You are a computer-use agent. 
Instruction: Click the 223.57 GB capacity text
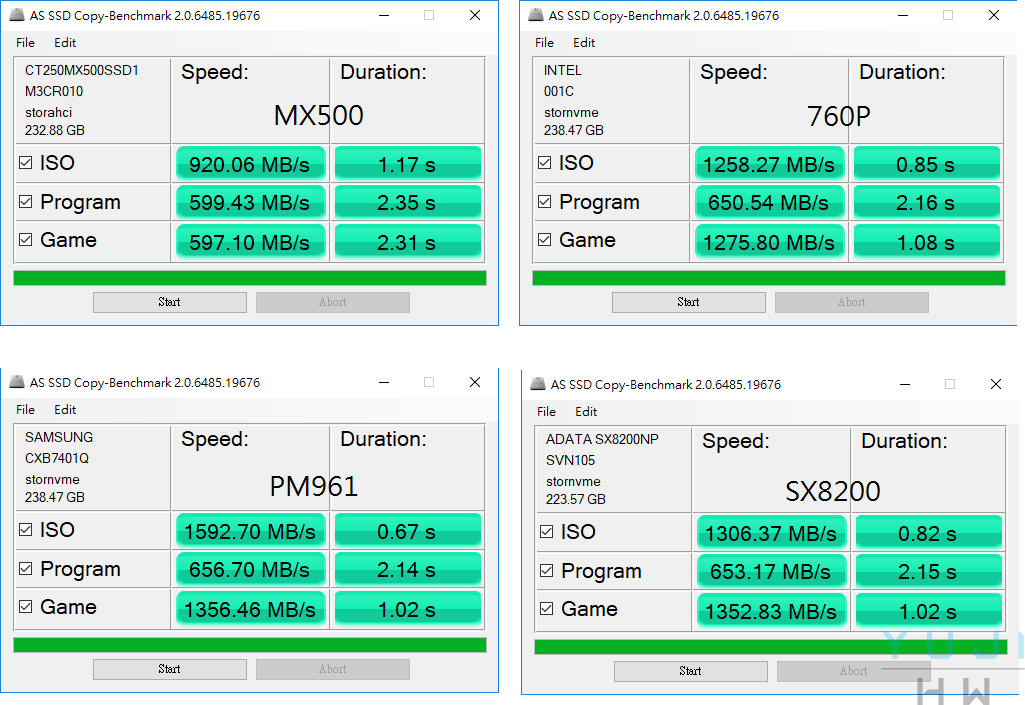click(x=575, y=499)
